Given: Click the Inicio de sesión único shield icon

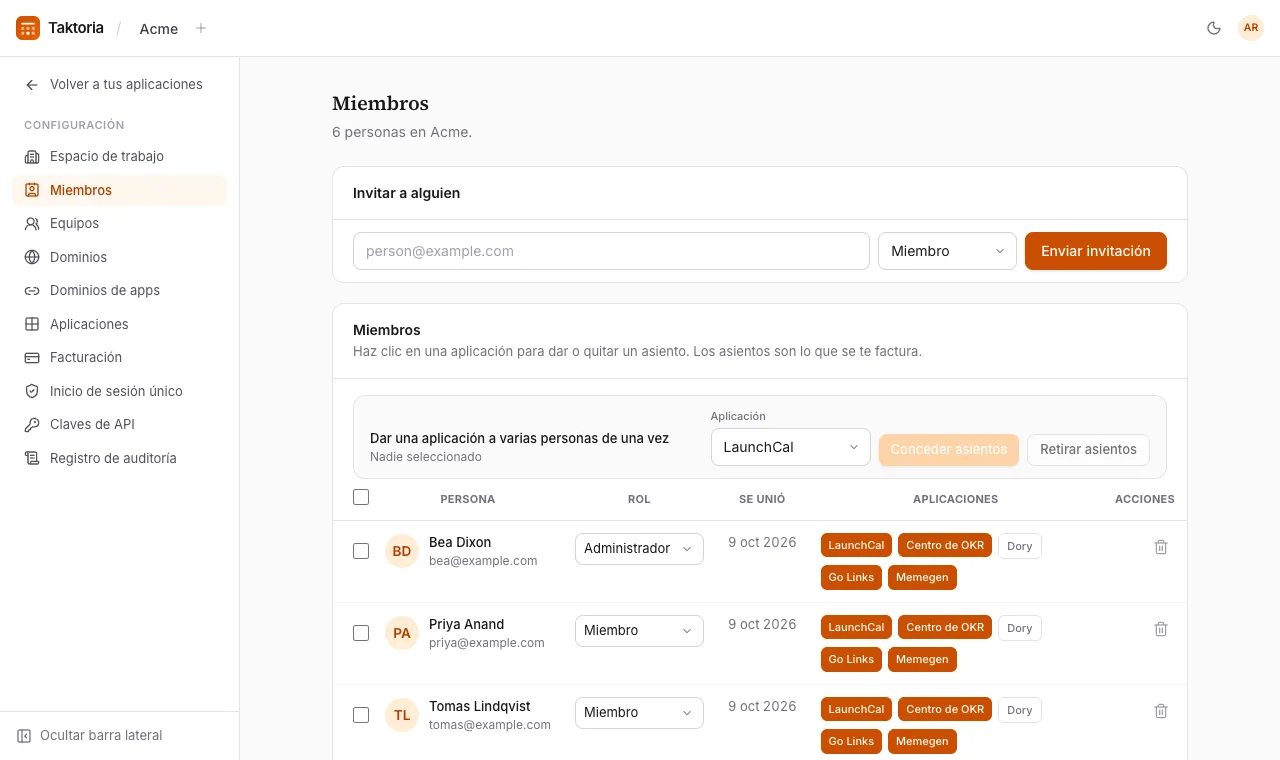Looking at the screenshot, I should 32,391.
